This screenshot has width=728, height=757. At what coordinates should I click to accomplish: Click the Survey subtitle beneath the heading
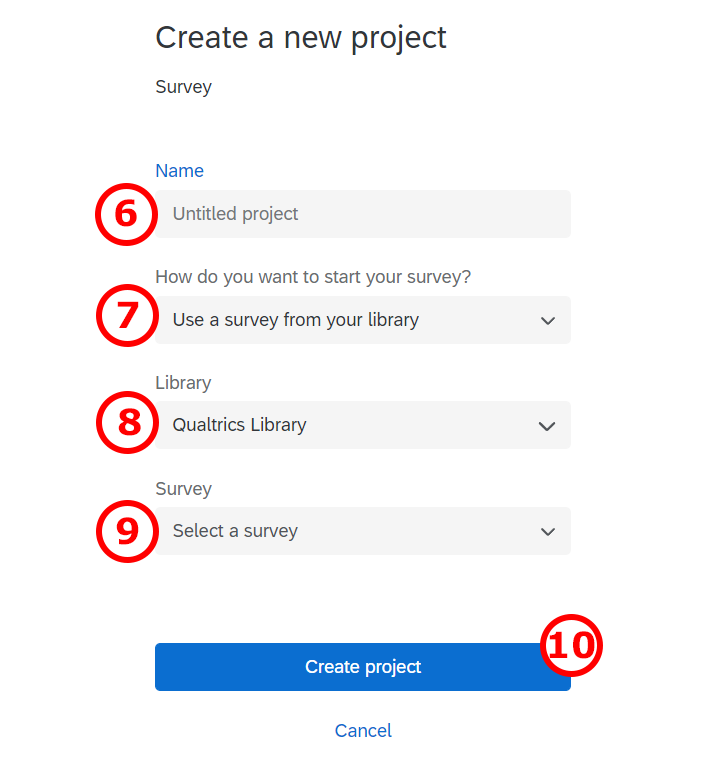(x=183, y=87)
